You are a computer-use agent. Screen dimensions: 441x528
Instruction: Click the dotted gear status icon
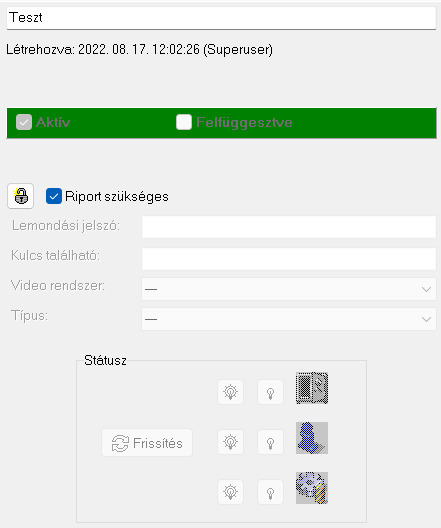tap(312, 488)
